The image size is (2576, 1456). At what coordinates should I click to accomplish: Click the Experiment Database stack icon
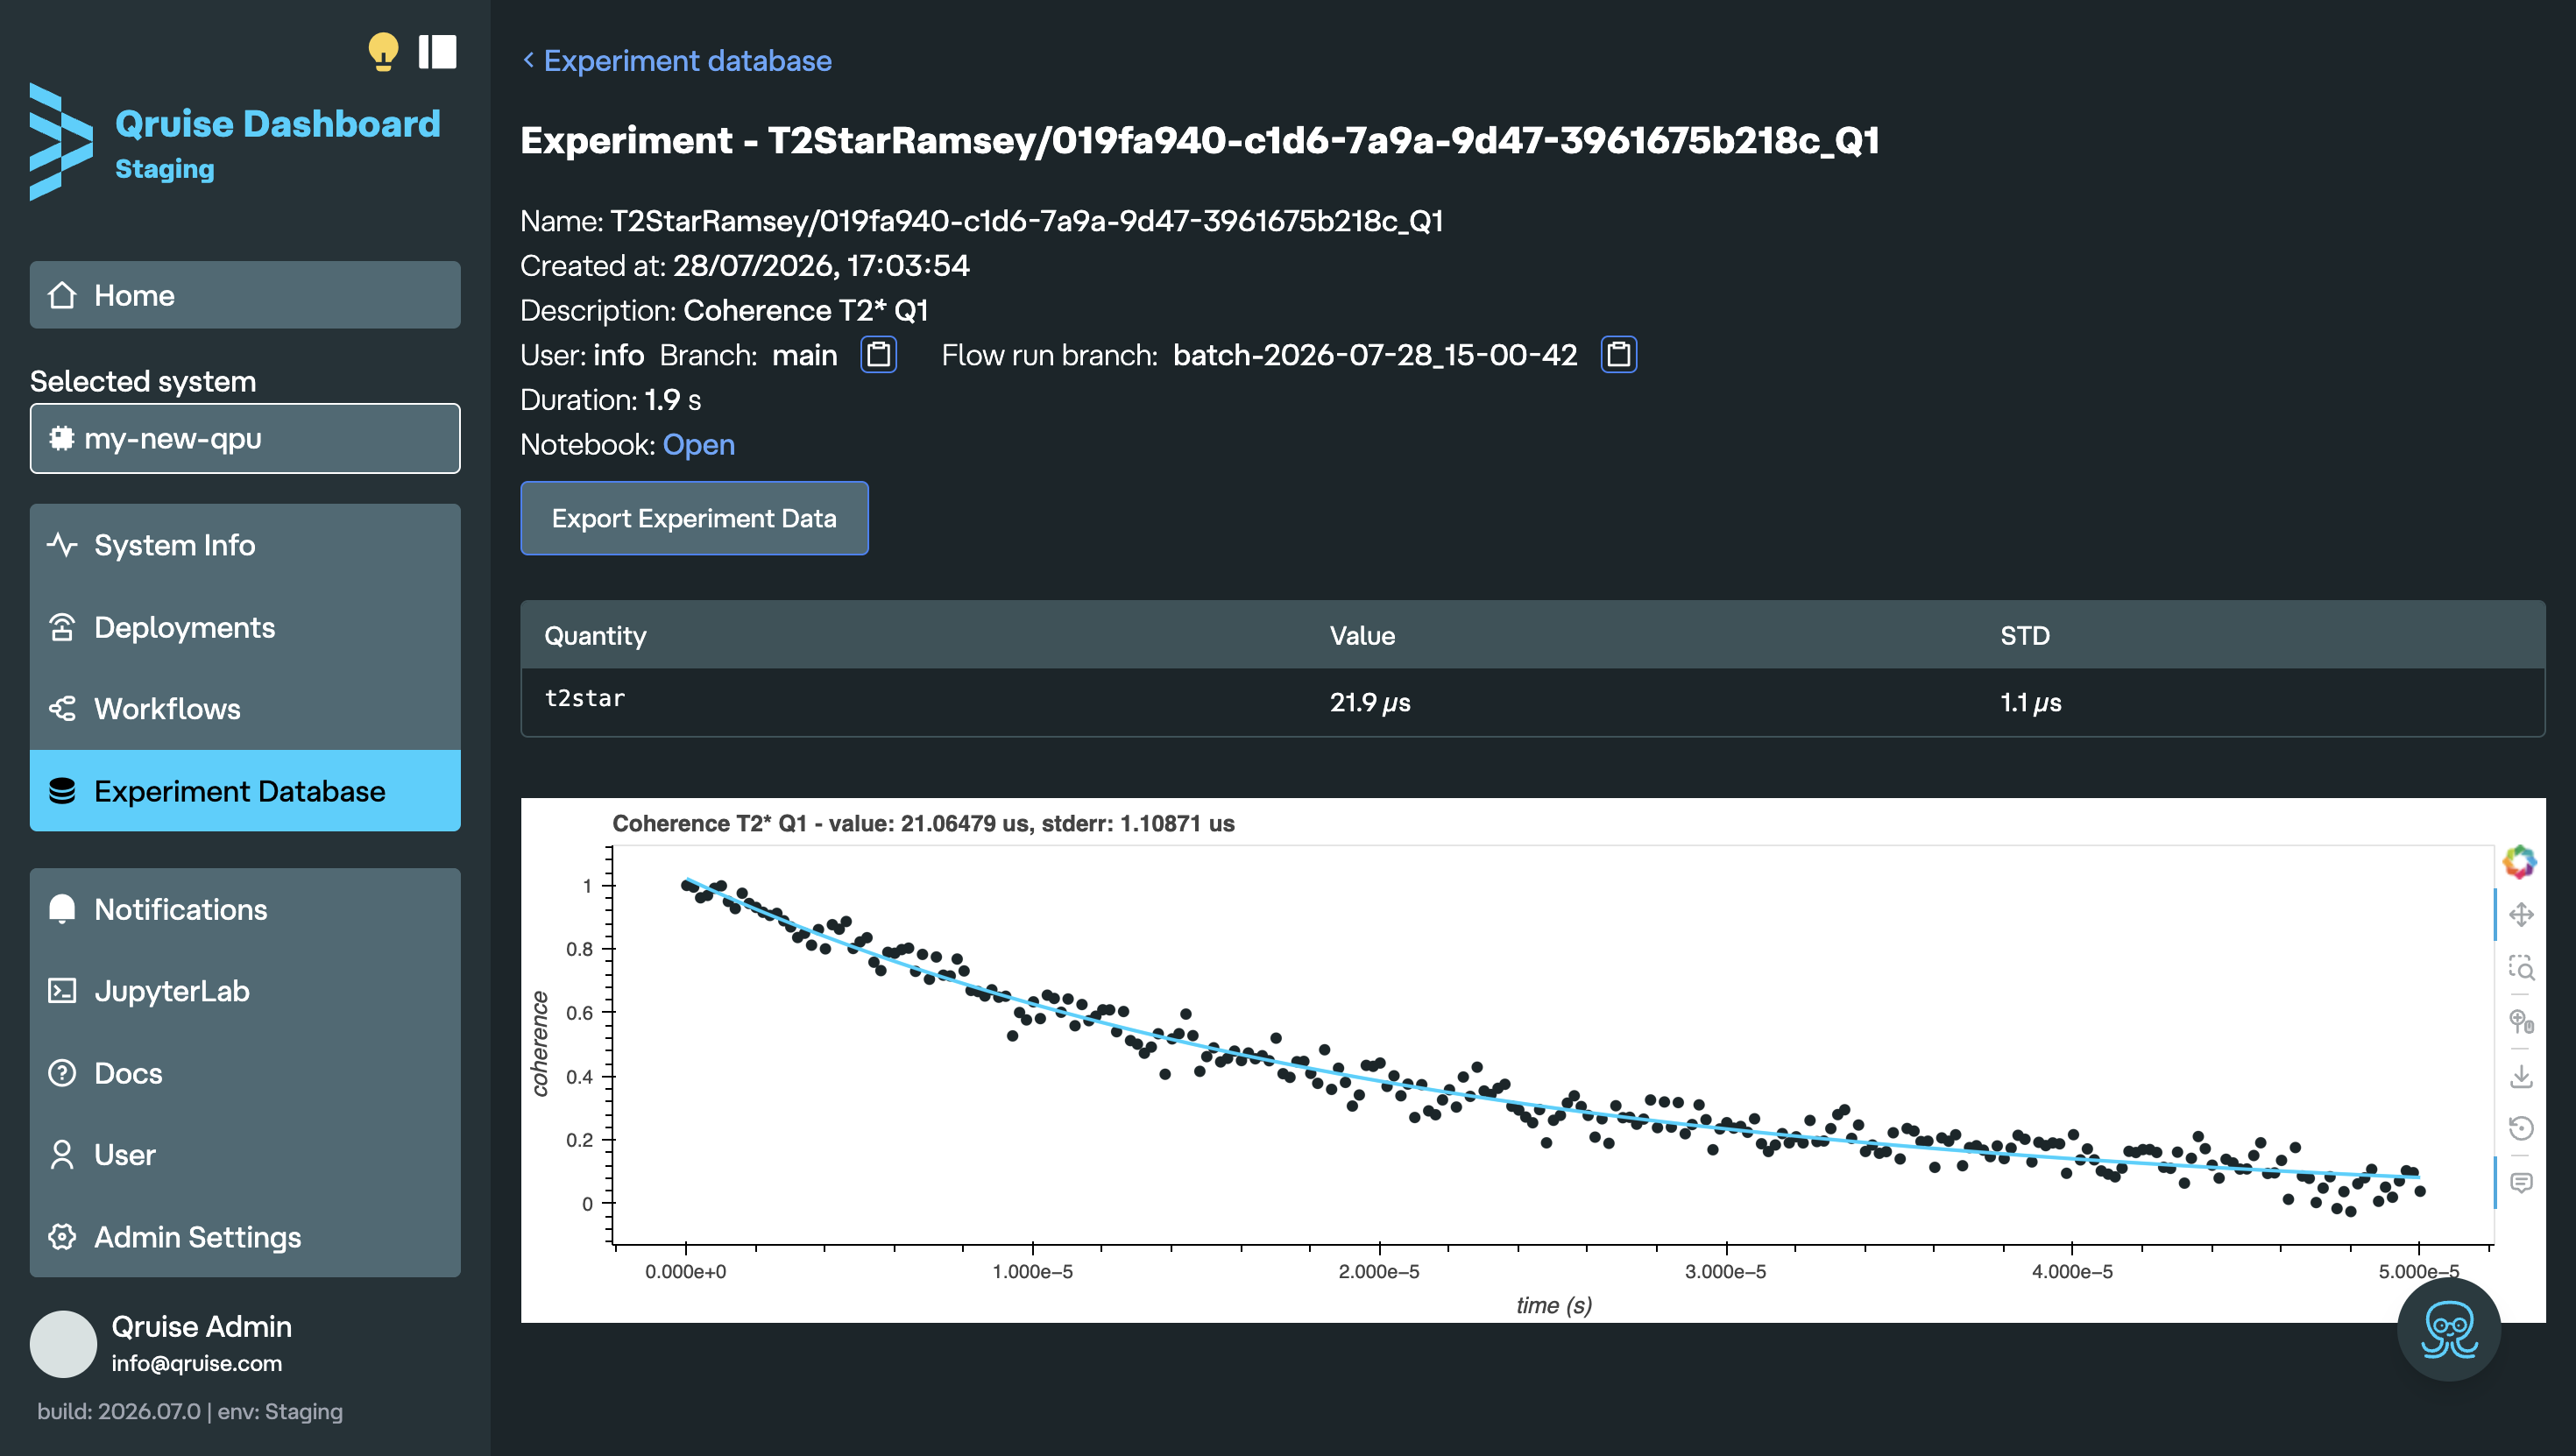62,791
